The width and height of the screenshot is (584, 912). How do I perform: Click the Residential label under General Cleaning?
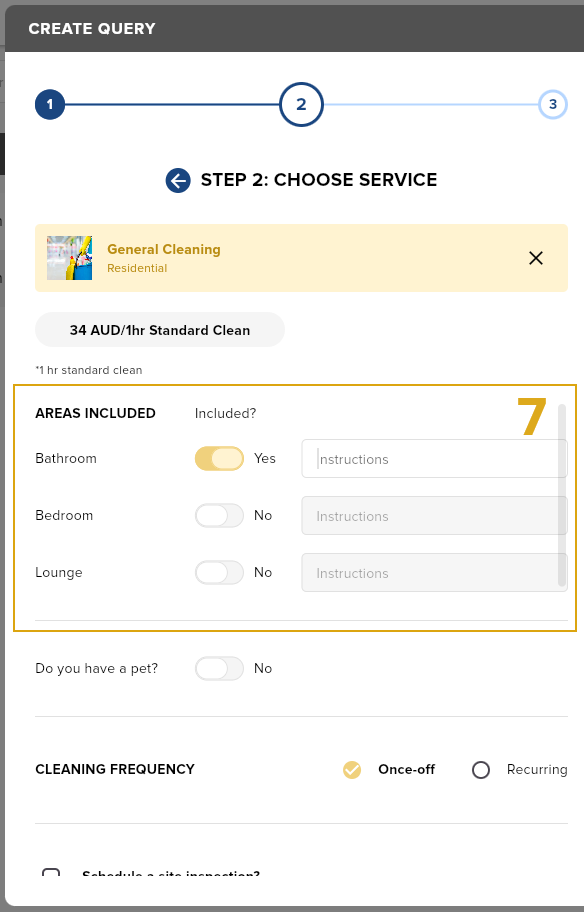(x=137, y=268)
